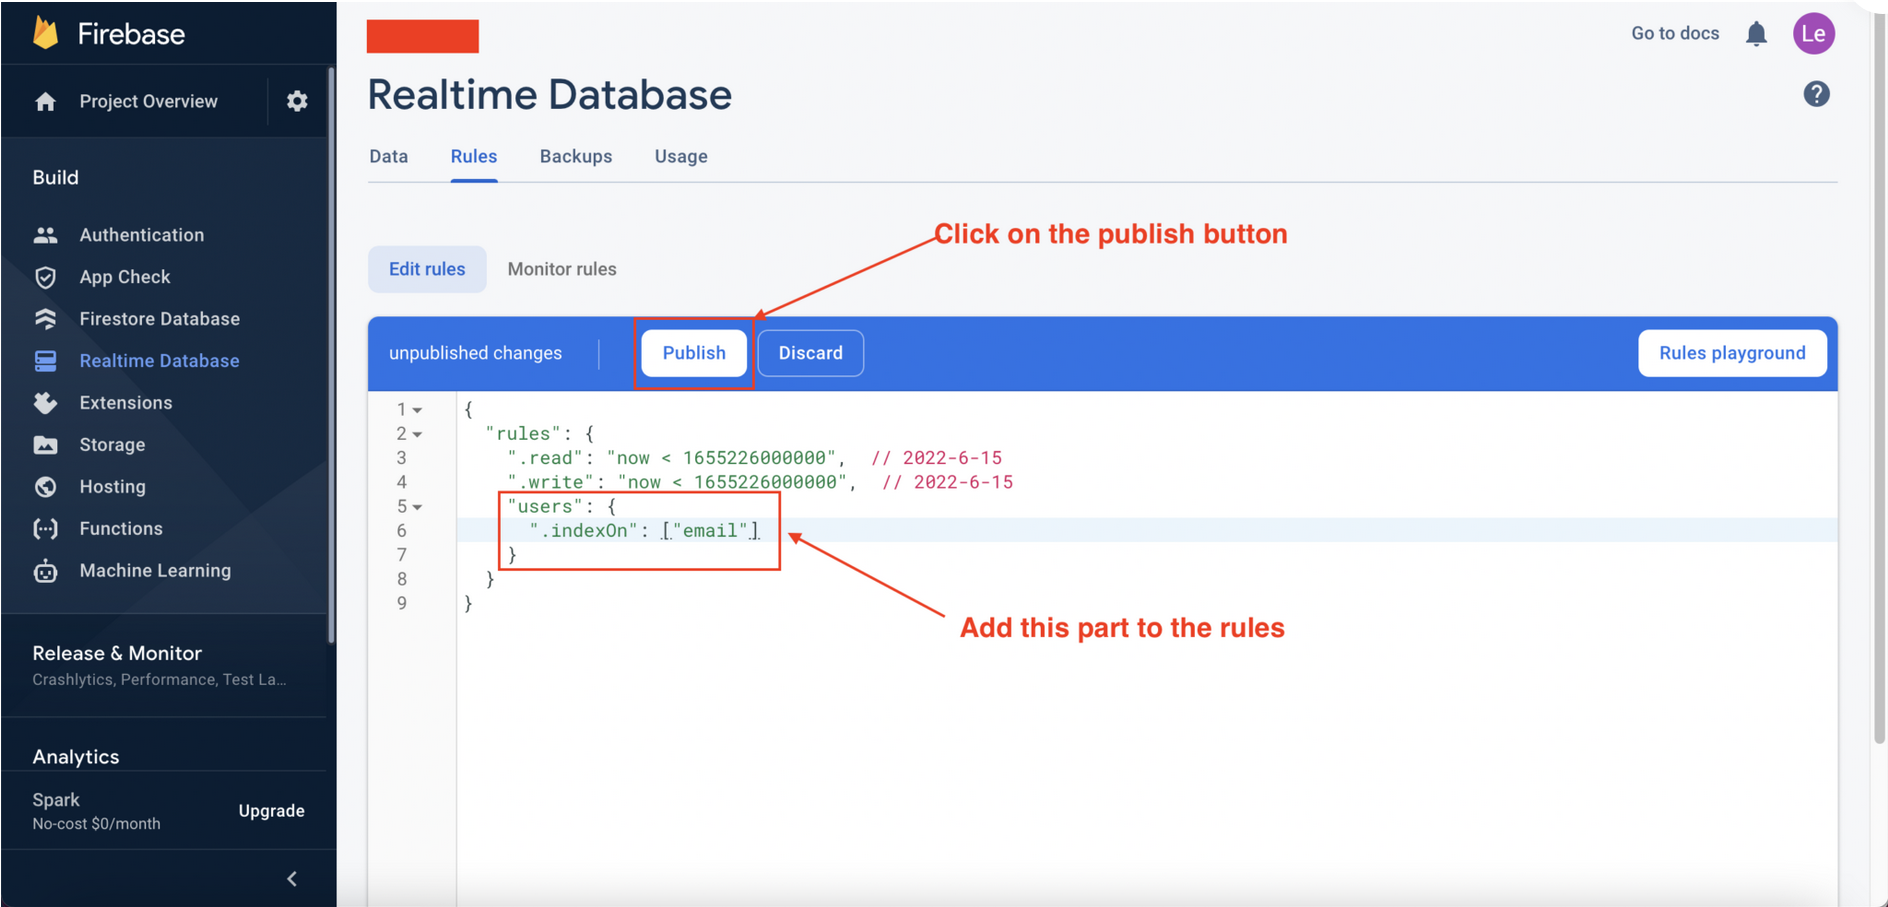Screen dimensions: 1888x907
Task: Collapse code fold arrow on line 2
Action: point(417,434)
